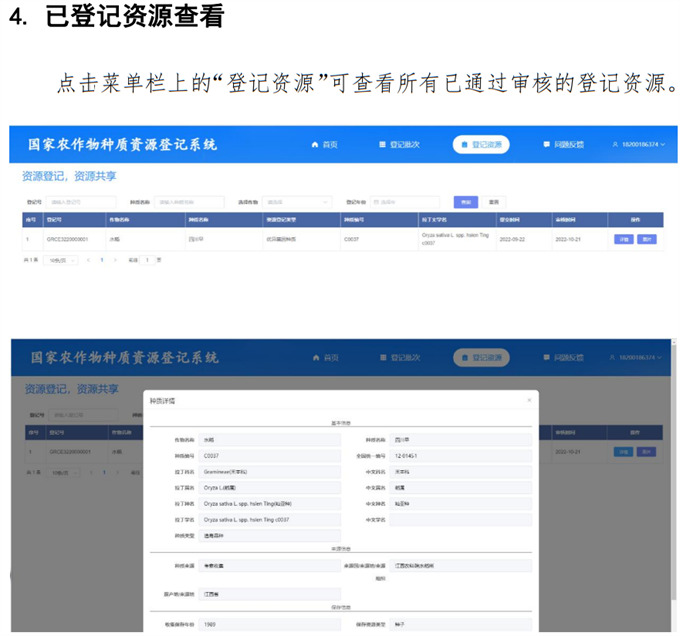Close the 种质详情 dialog with the X
The height and width of the screenshot is (636, 680).
click(x=529, y=400)
